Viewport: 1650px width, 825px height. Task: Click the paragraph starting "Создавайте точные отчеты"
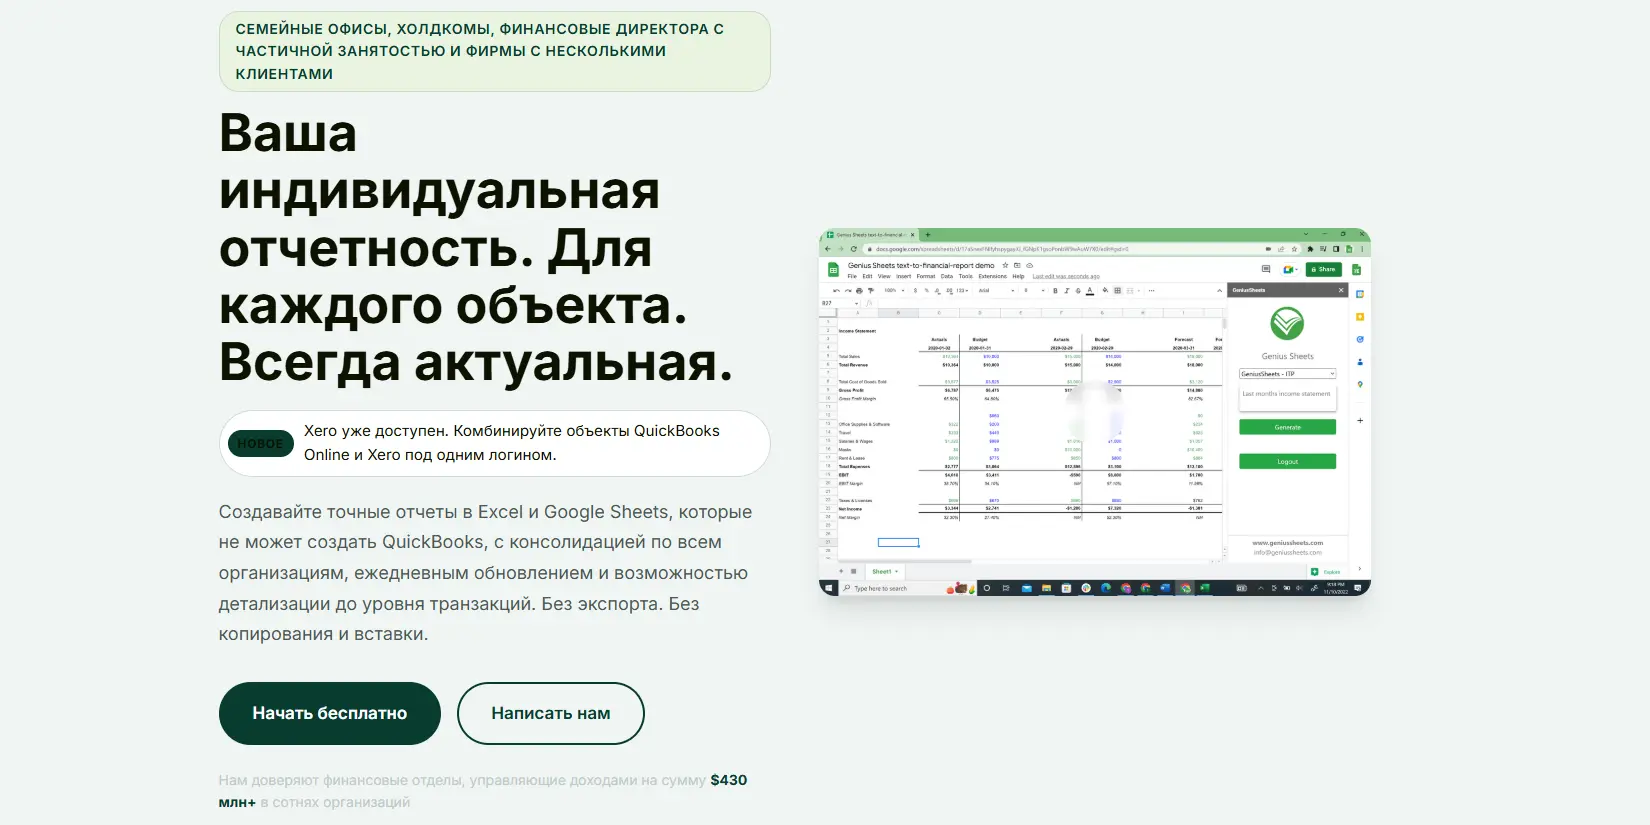[x=485, y=573]
